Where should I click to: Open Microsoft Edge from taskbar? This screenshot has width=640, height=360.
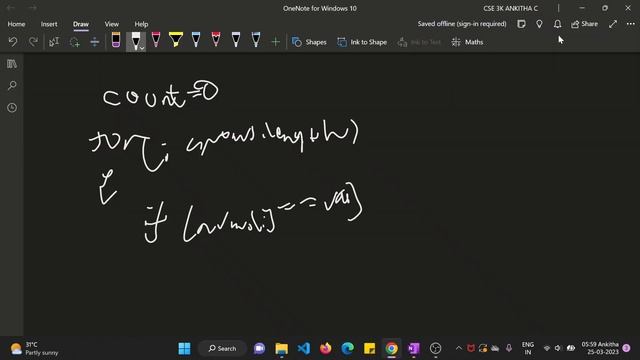[x=347, y=349]
